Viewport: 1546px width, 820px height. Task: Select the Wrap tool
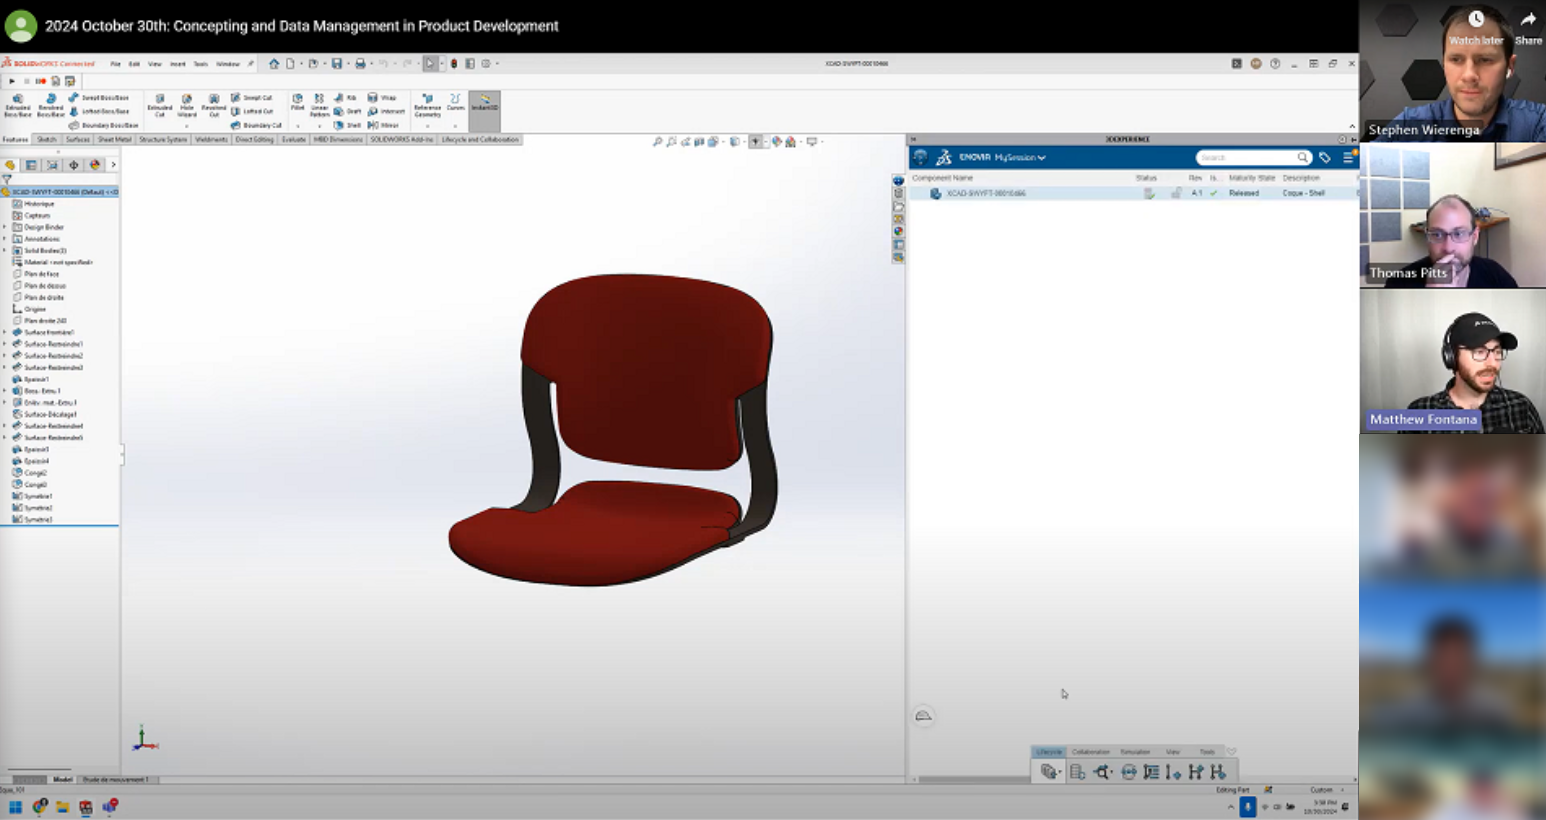tap(382, 98)
